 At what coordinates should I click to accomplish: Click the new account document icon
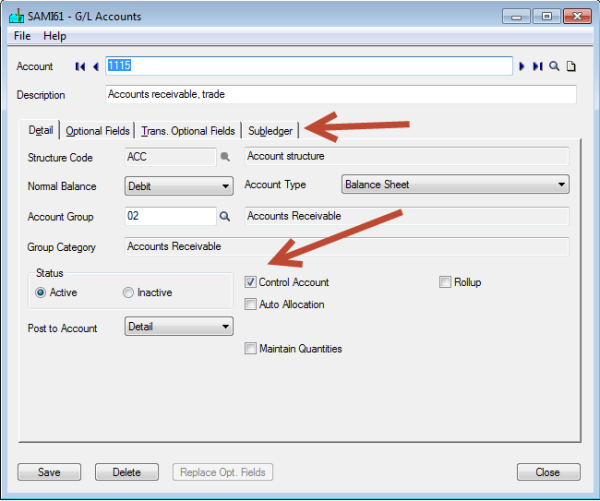pyautogui.click(x=571, y=67)
